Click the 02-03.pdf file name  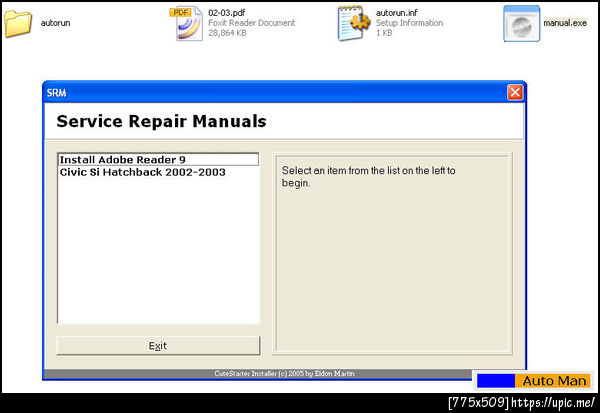click(227, 13)
